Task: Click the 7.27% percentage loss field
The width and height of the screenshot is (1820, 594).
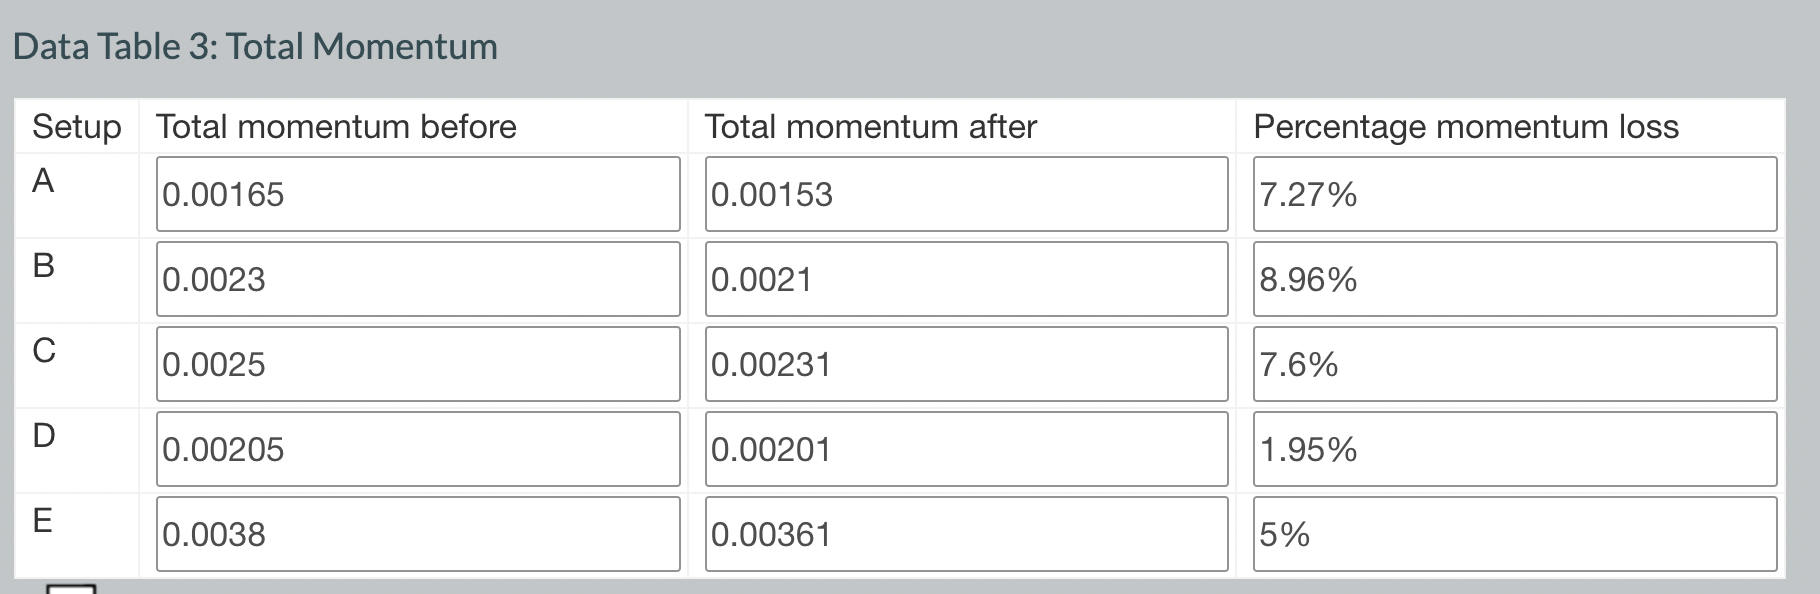Action: [1513, 194]
